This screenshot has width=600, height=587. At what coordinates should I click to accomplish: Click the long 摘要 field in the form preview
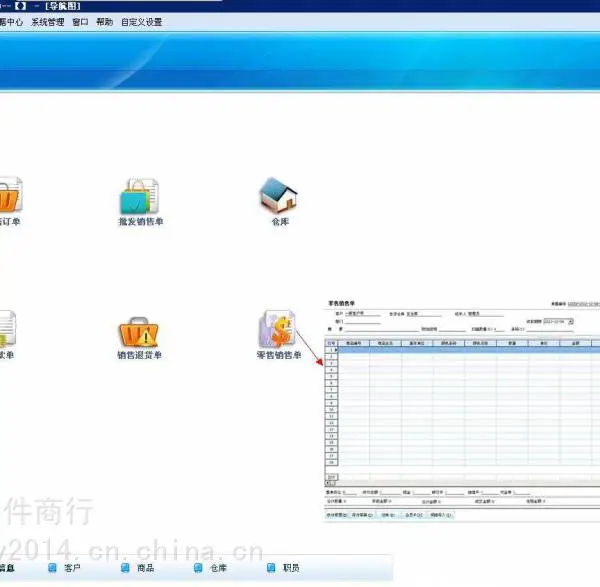(382, 329)
